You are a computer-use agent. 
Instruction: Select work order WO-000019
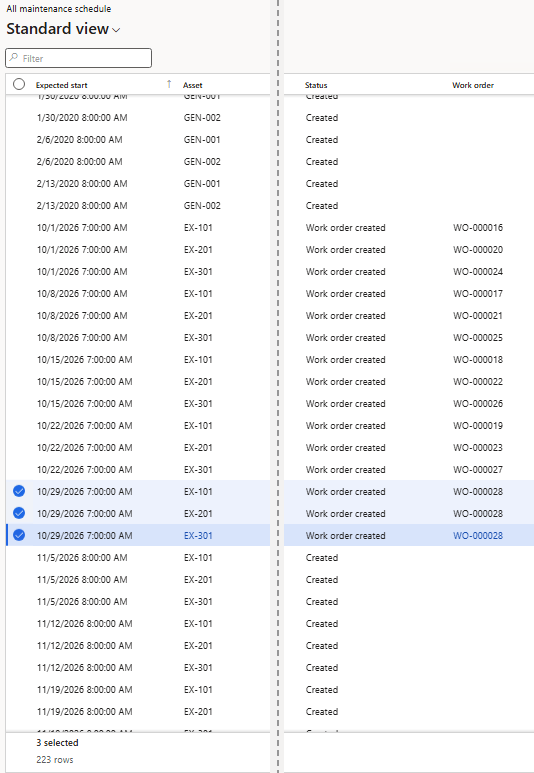tap(478, 425)
